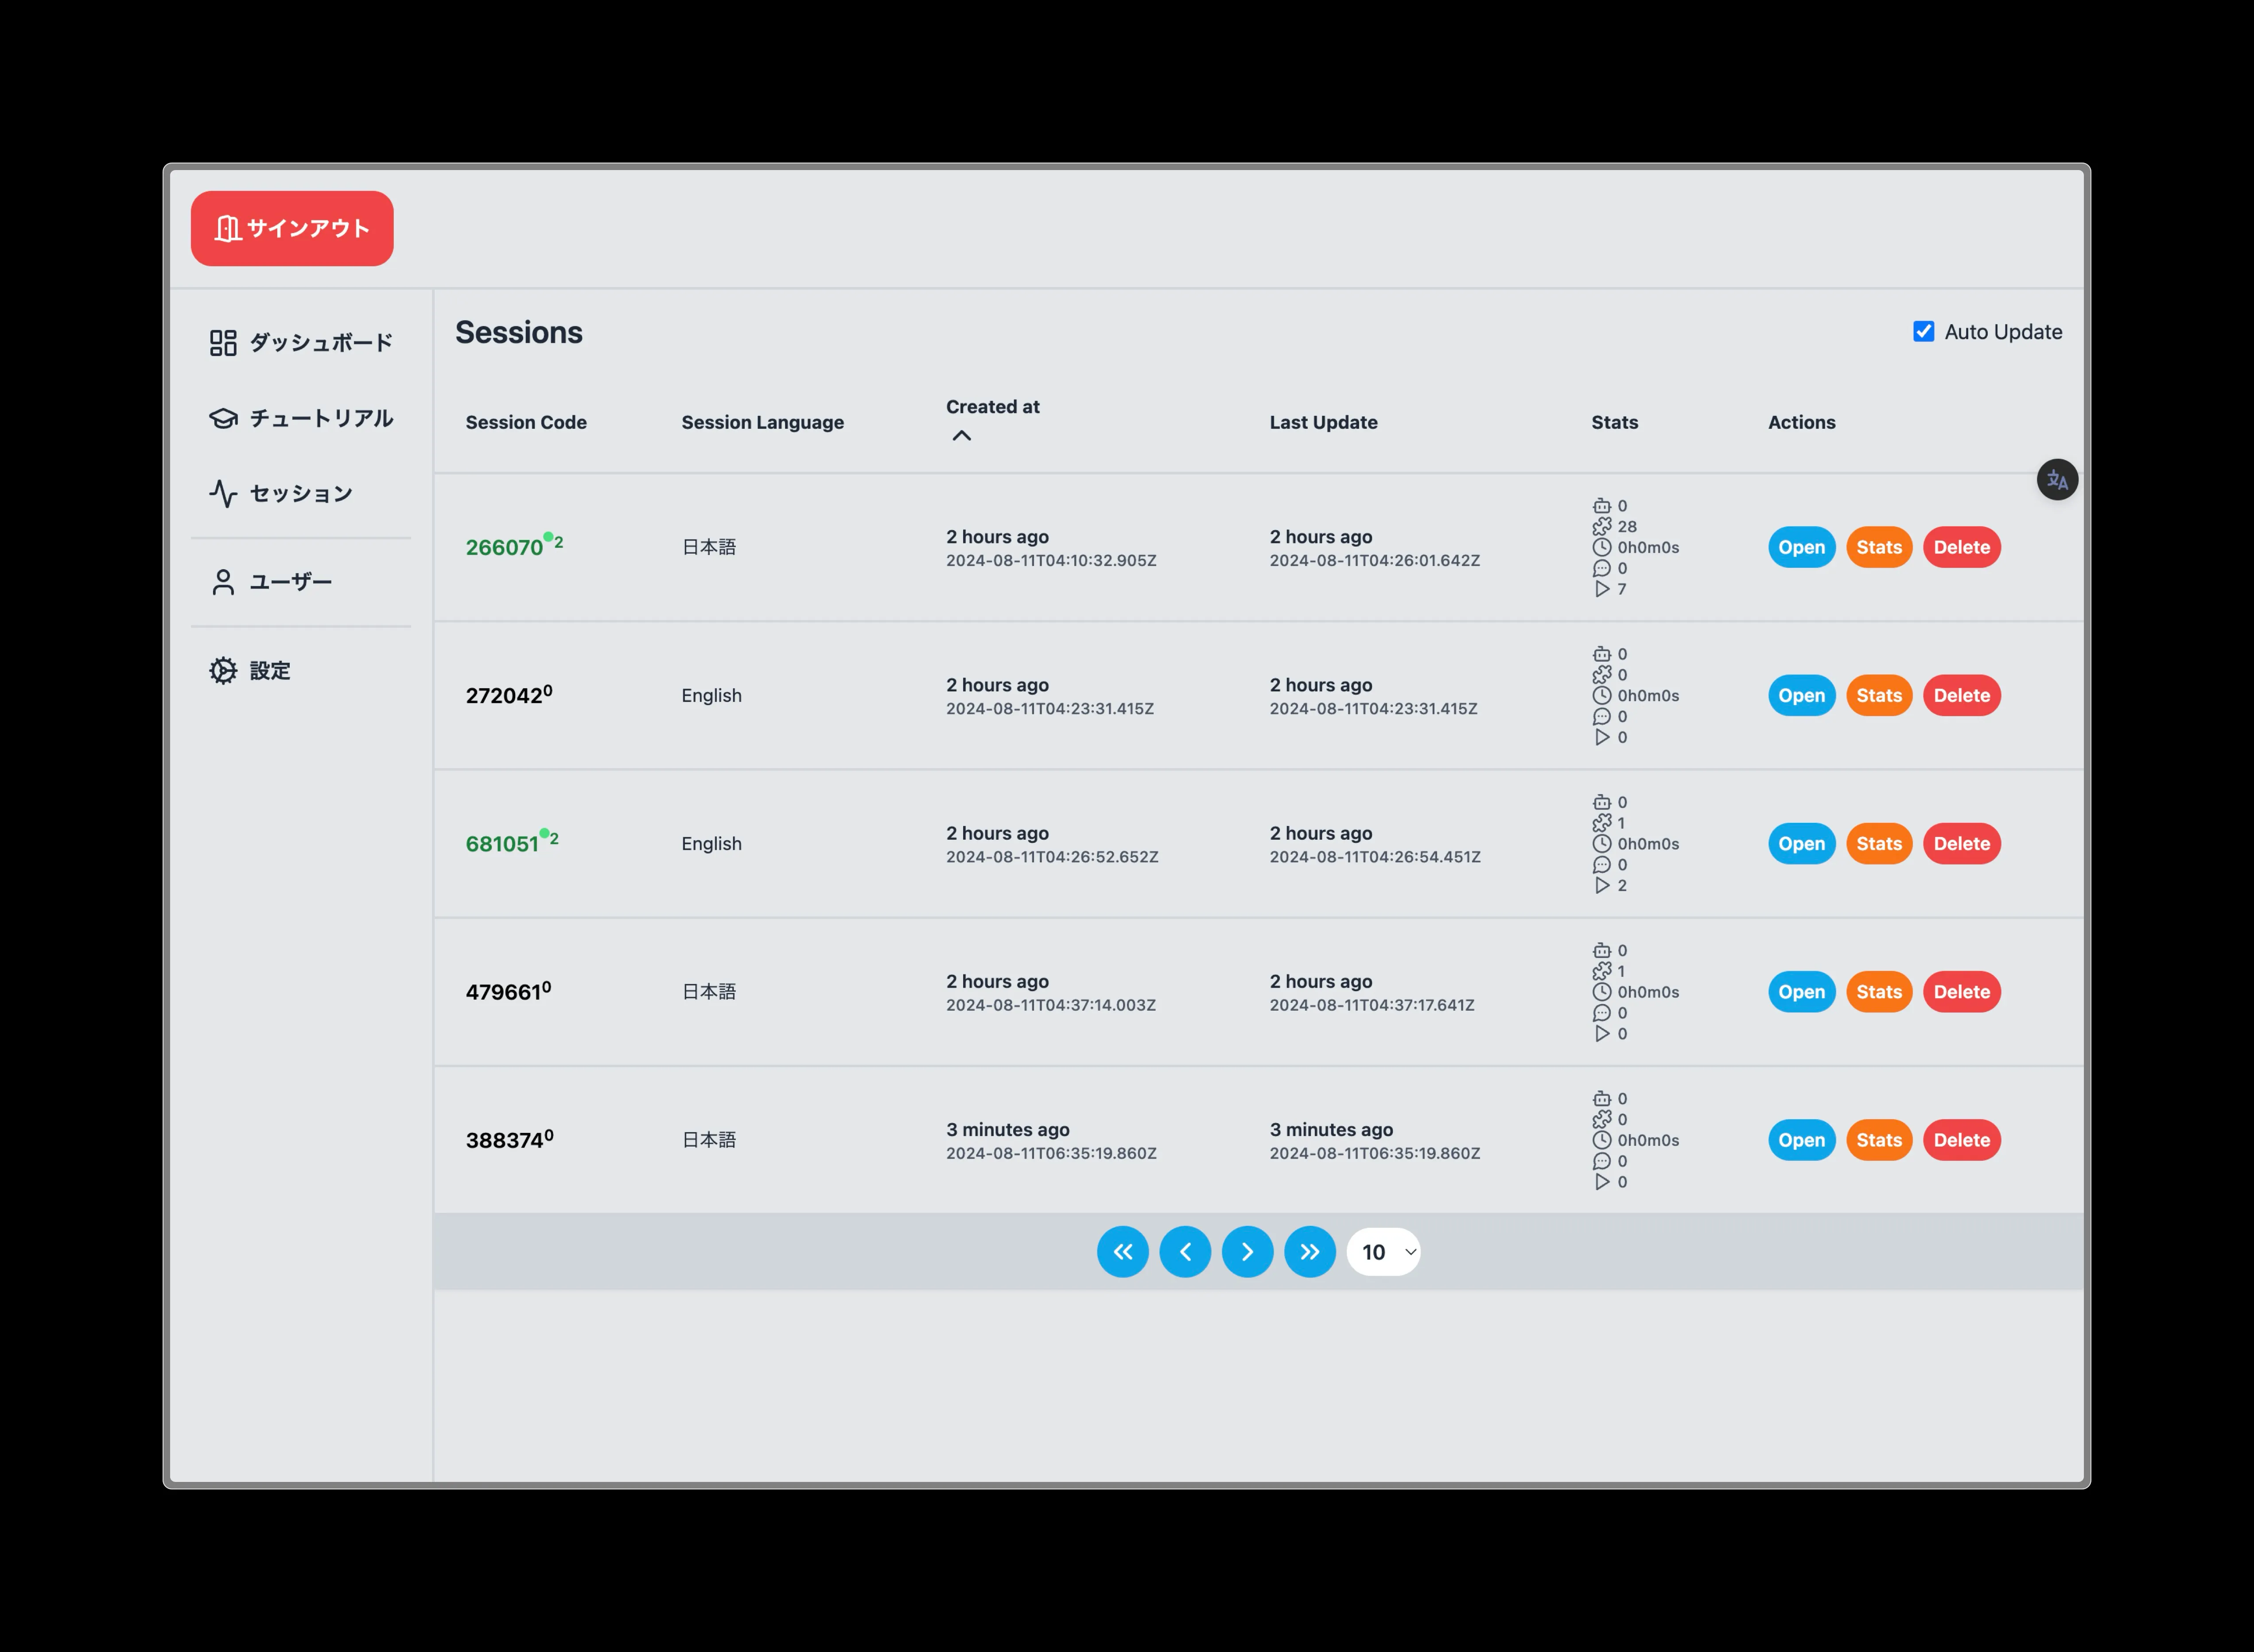Delete session 388374

point(1961,1140)
